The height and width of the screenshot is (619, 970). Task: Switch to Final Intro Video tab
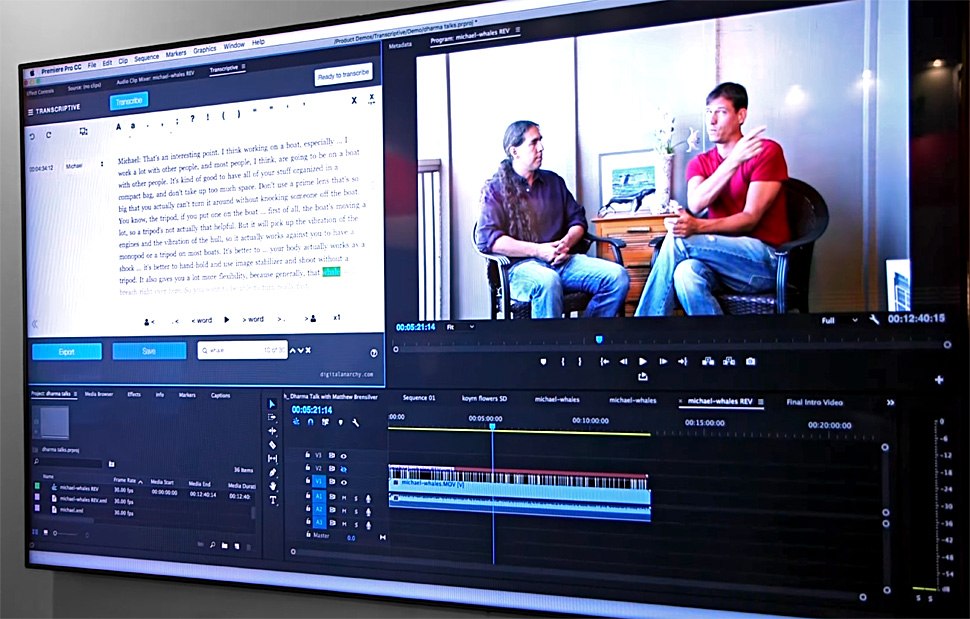[814, 403]
